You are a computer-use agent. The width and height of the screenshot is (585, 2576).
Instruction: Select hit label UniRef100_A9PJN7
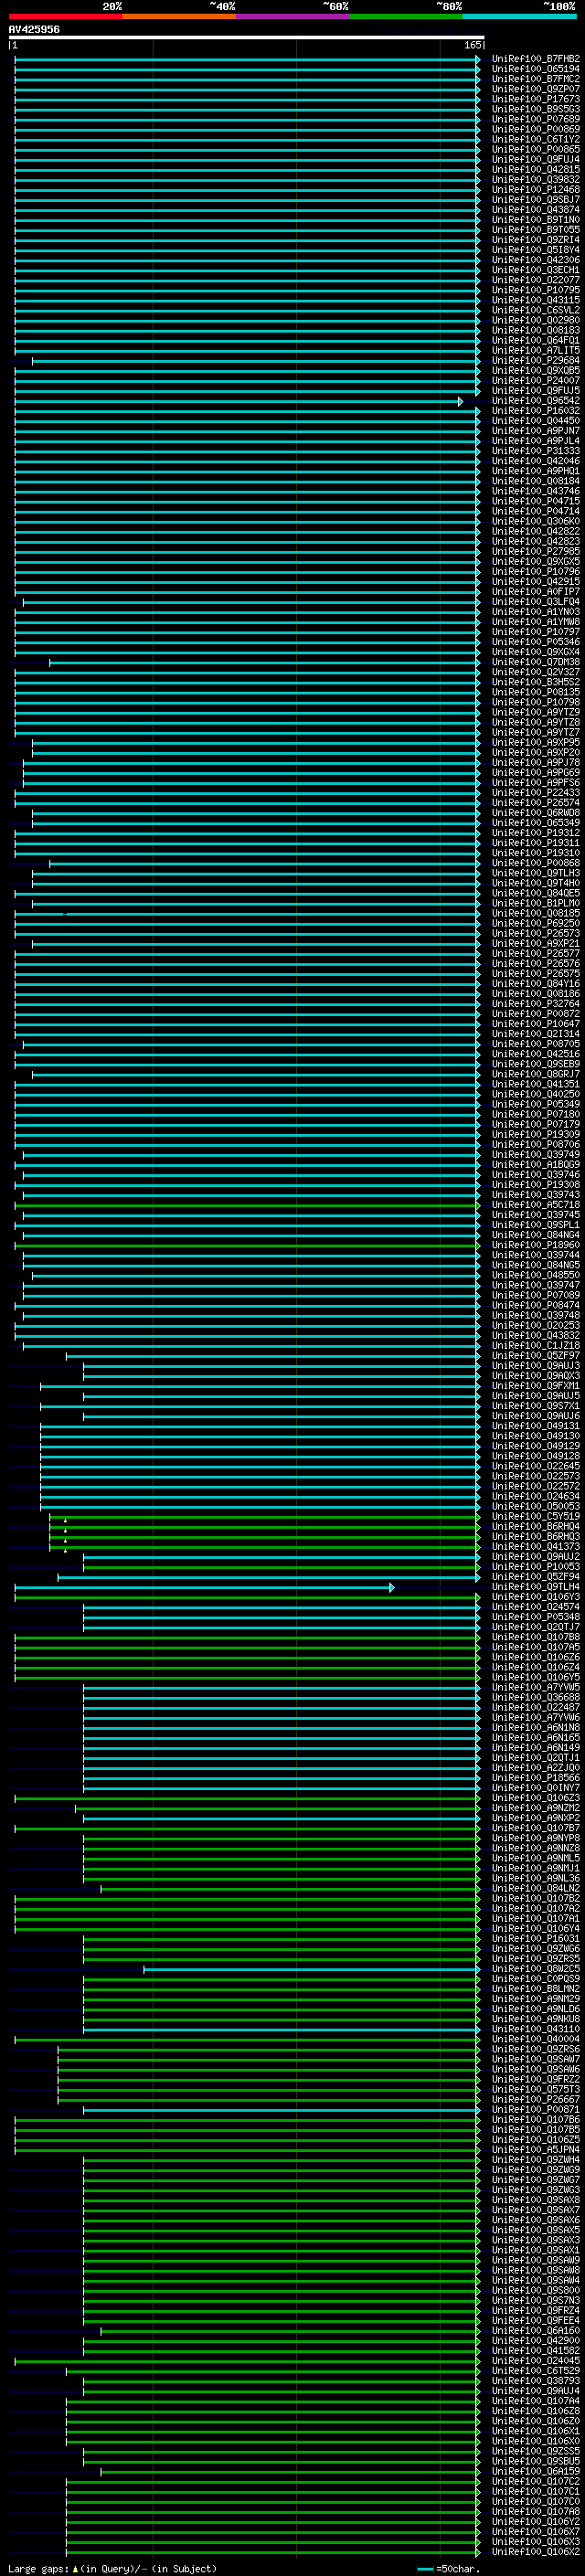[x=535, y=431]
